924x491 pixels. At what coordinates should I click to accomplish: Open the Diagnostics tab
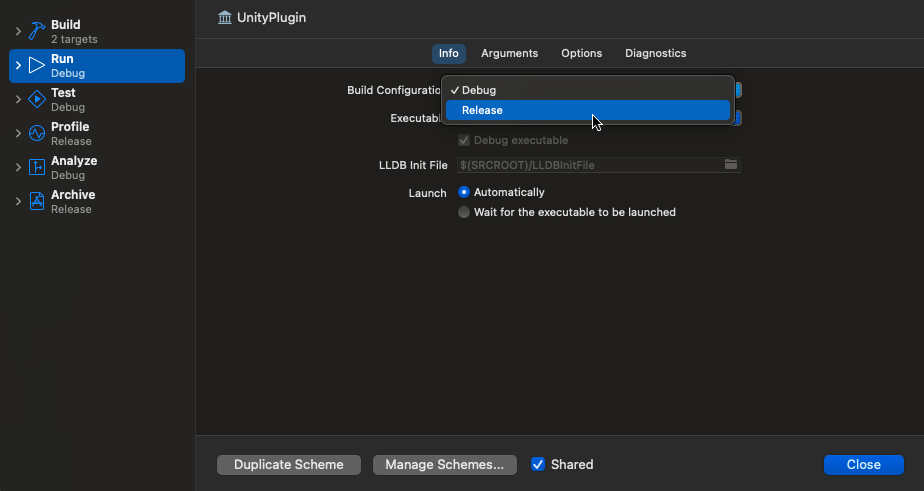(655, 54)
